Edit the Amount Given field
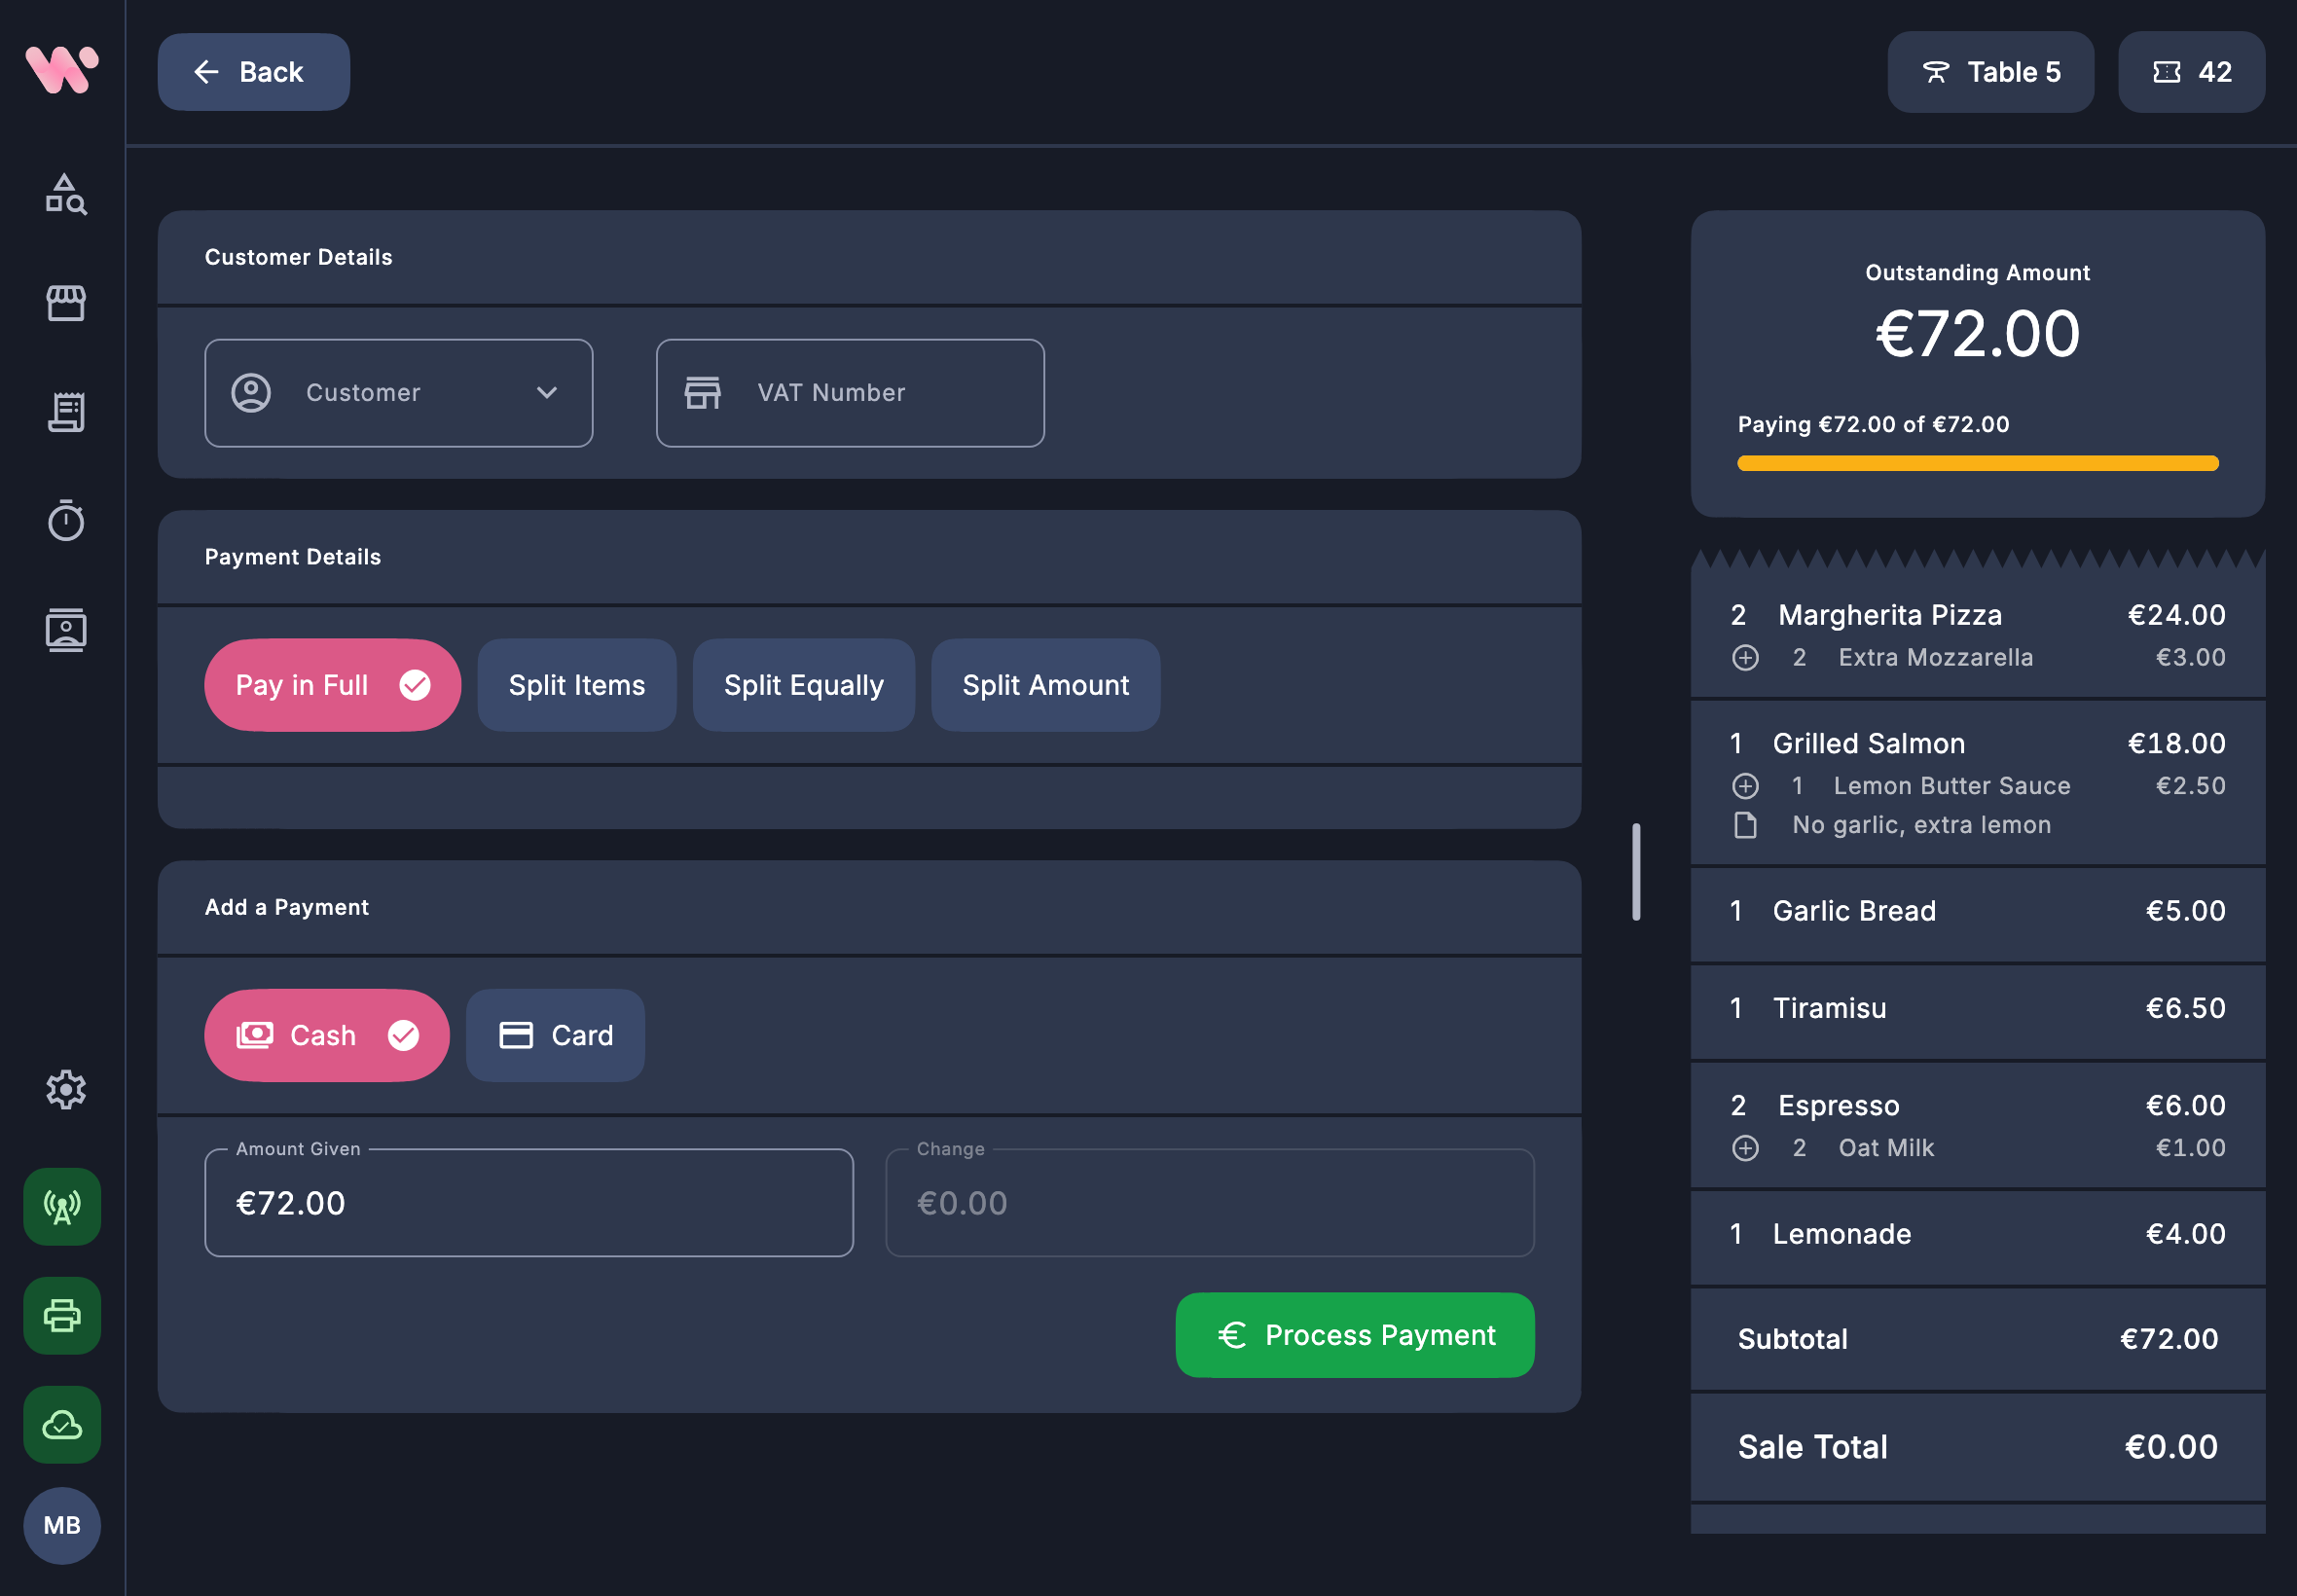Viewport: 2297px width, 1596px height. tap(528, 1203)
